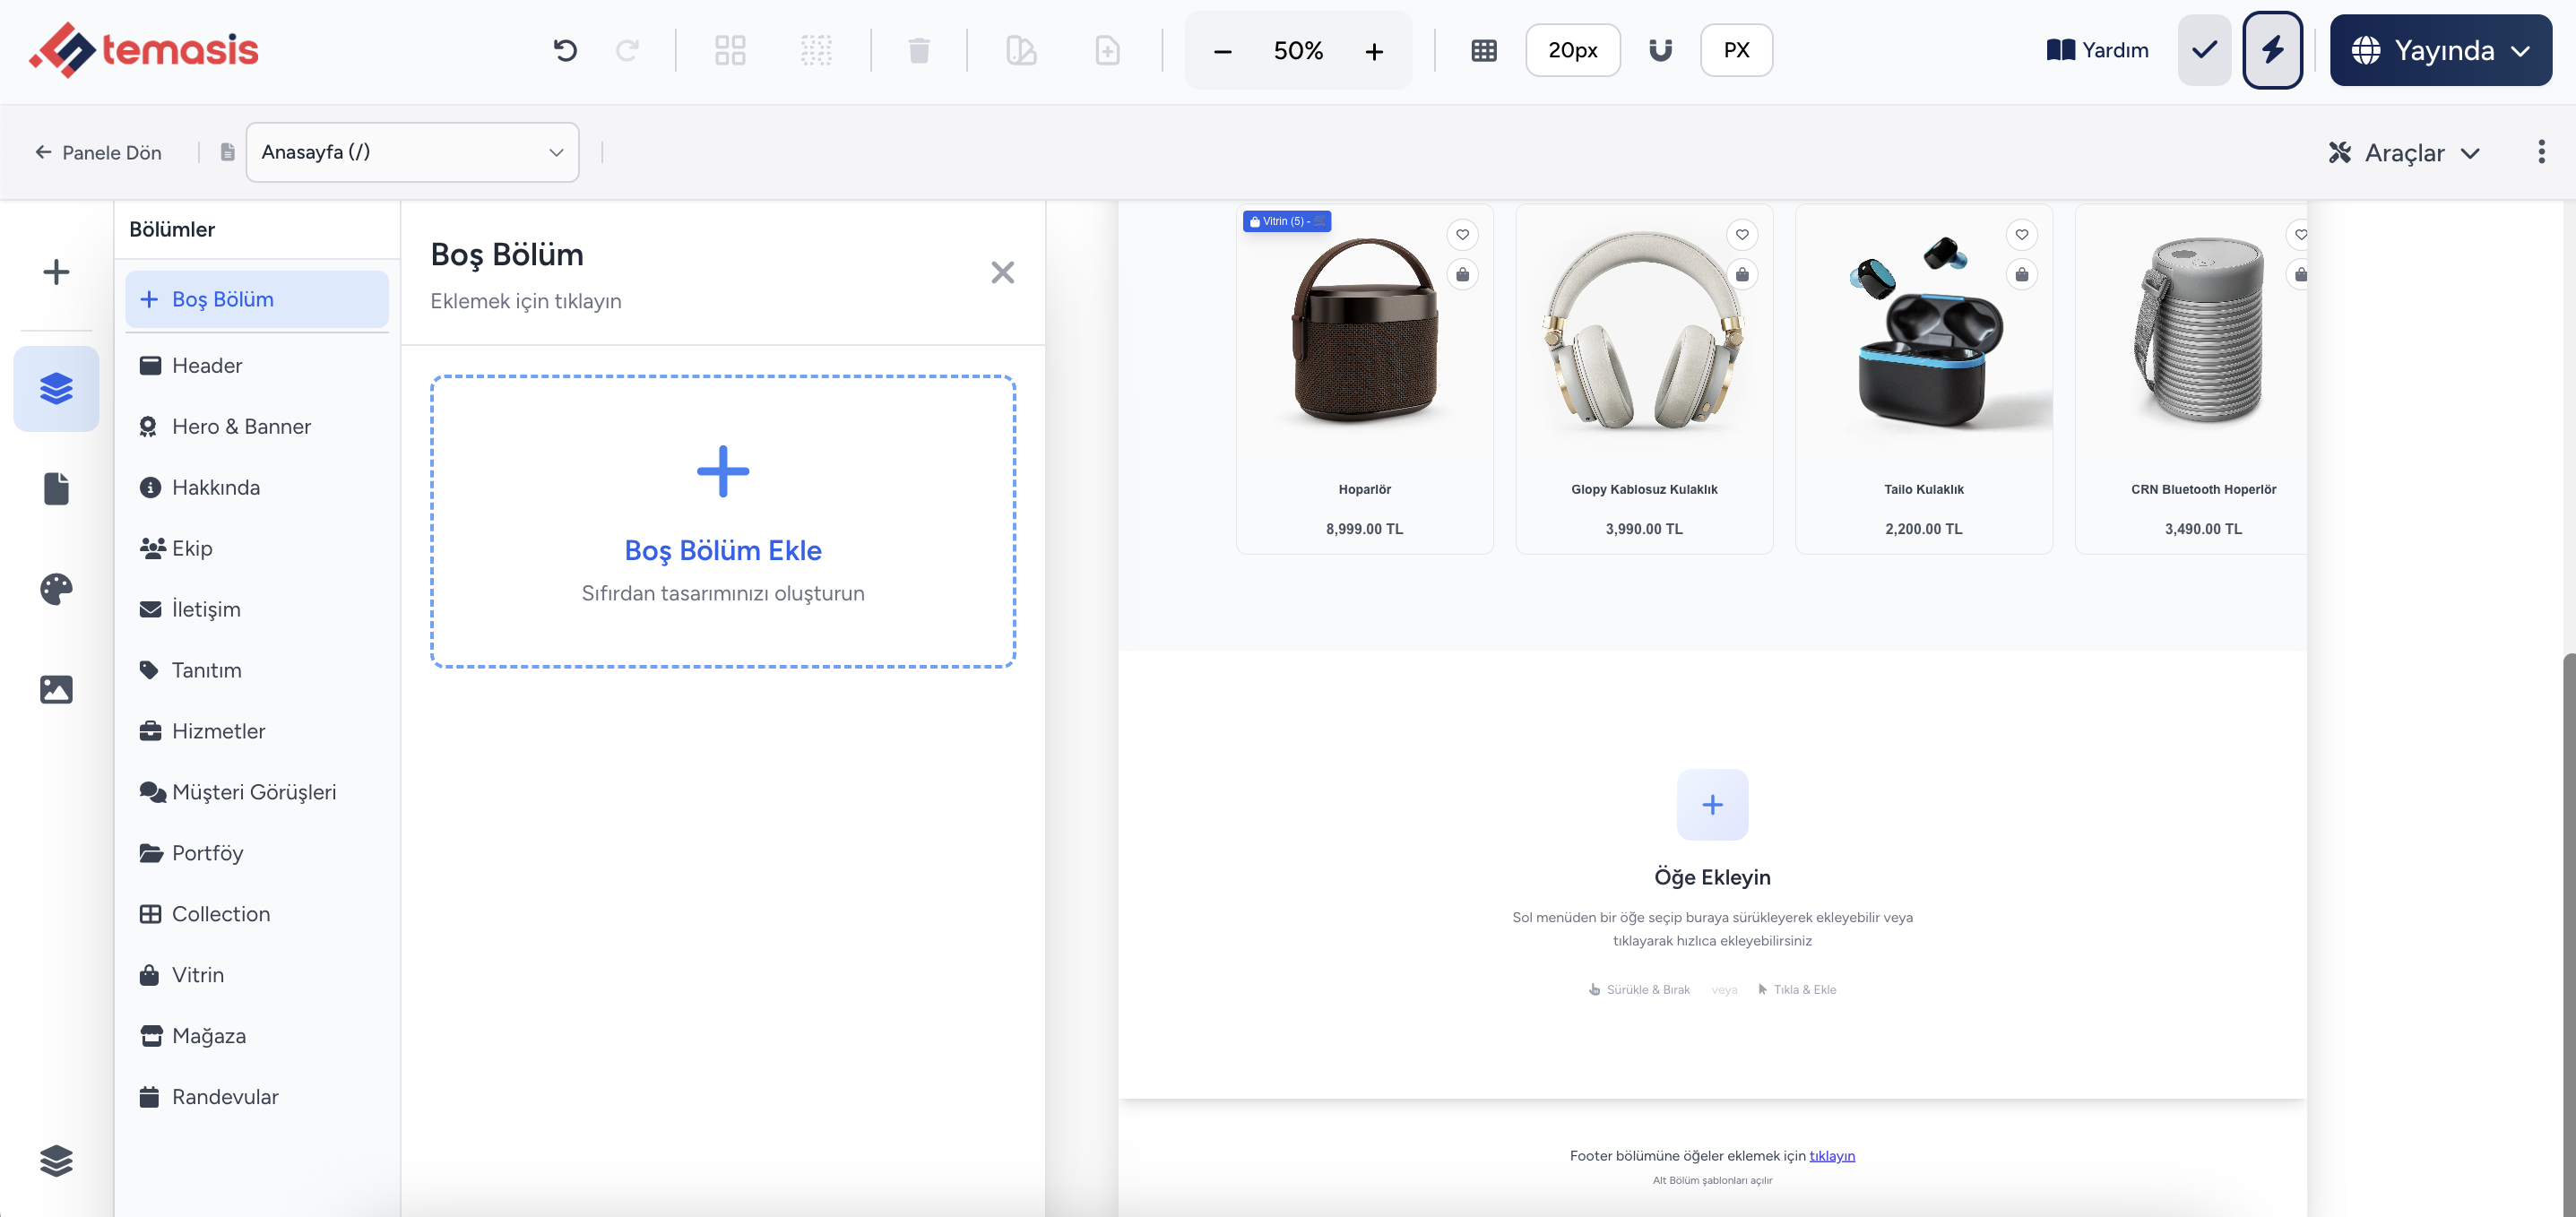Select Ekip section category

point(257,548)
